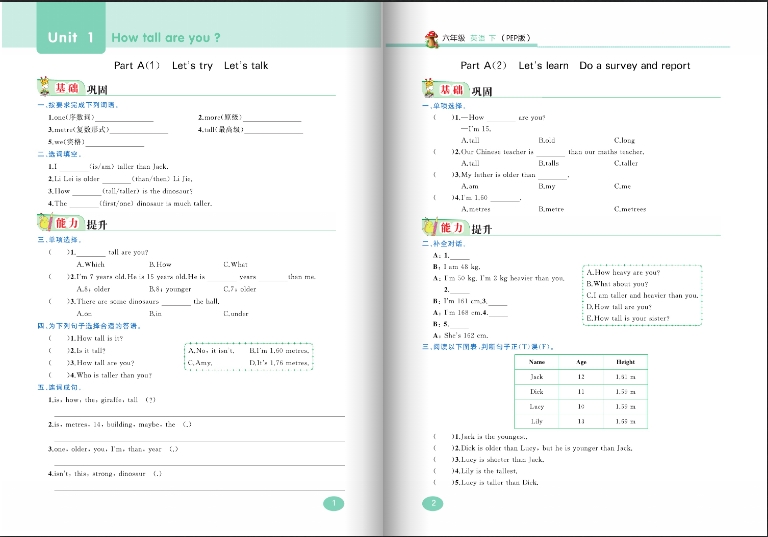Click statement '1.Jack is the youngest.'
This screenshot has width=768, height=537.
[489, 437]
